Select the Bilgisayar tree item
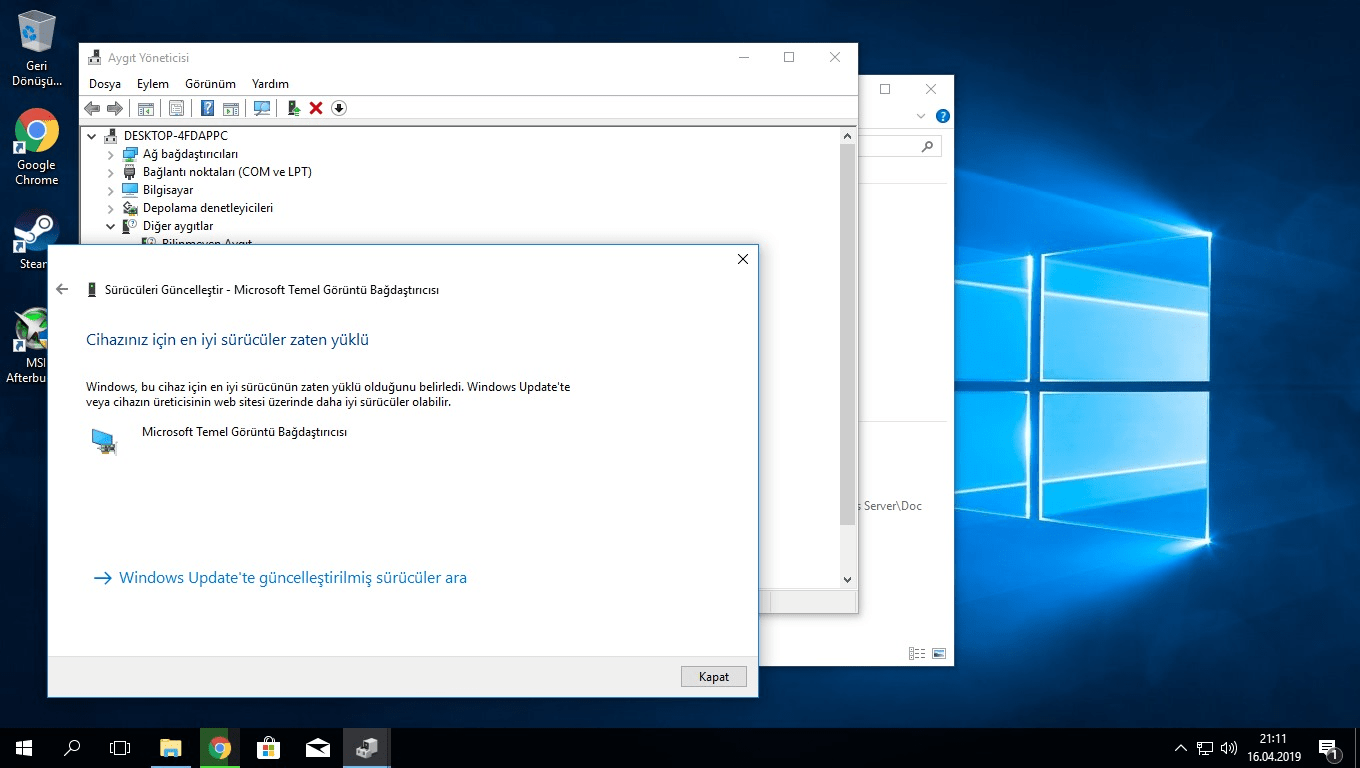 pos(167,190)
